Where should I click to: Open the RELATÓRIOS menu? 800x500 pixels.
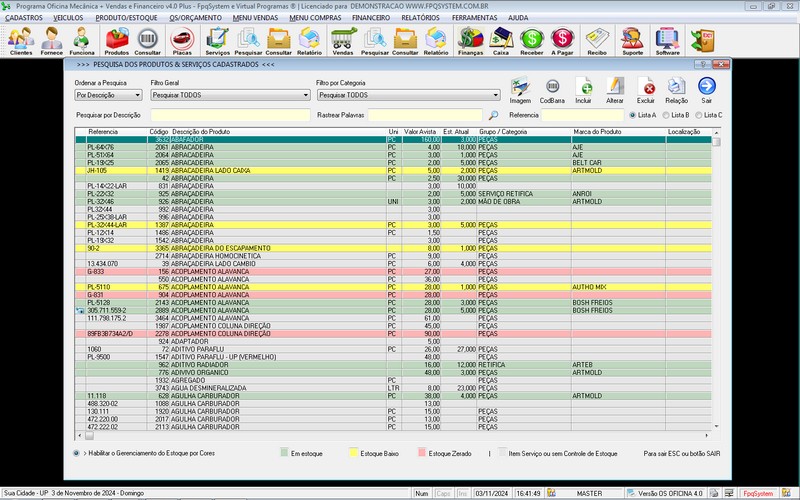coord(420,18)
